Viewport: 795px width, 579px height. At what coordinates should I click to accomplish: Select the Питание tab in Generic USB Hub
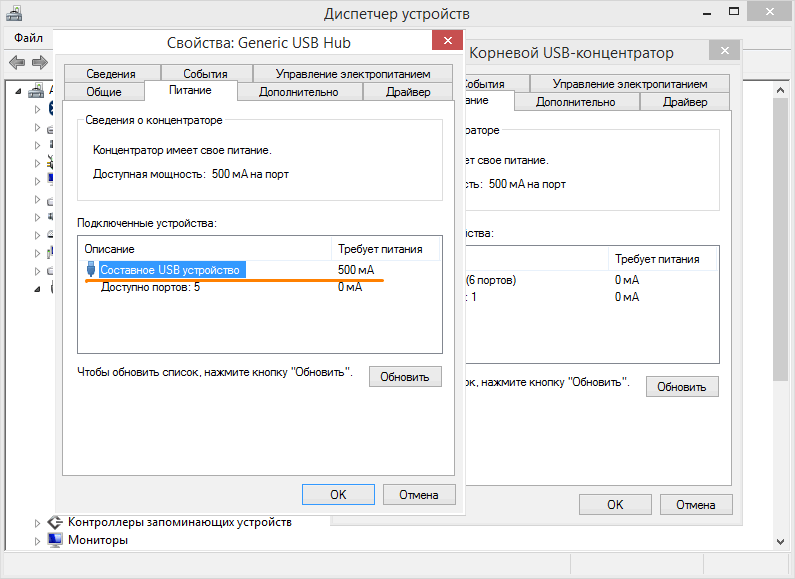tap(190, 90)
